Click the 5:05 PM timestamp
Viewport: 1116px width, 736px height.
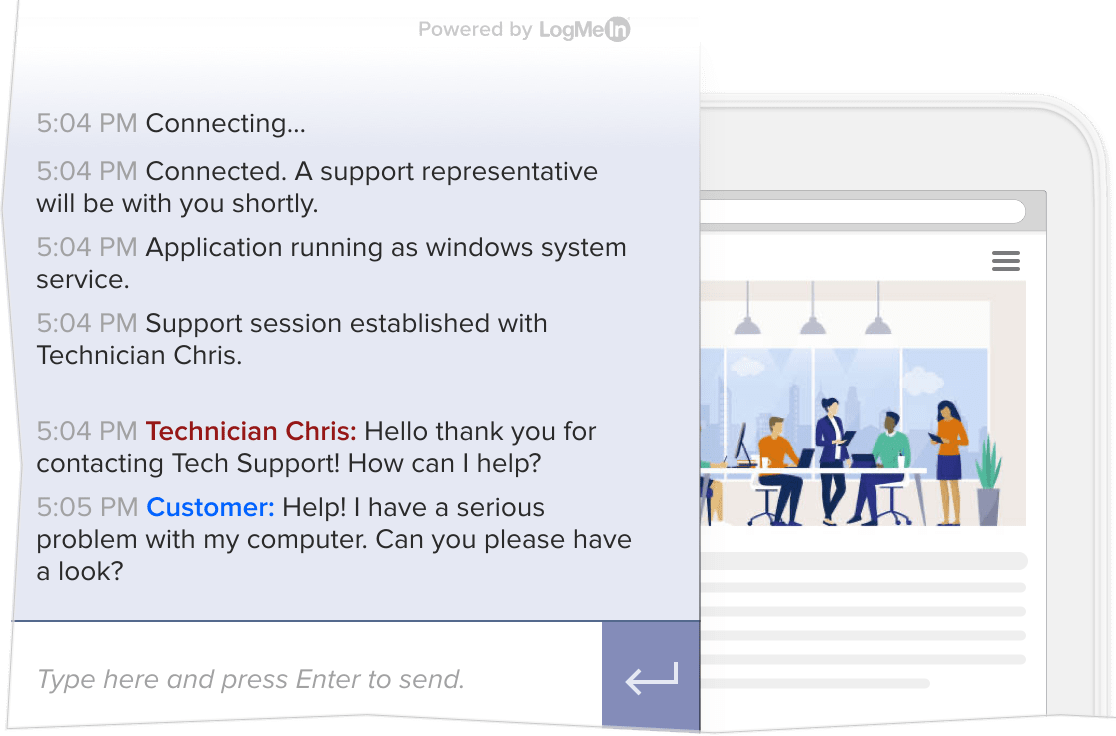coord(86,507)
